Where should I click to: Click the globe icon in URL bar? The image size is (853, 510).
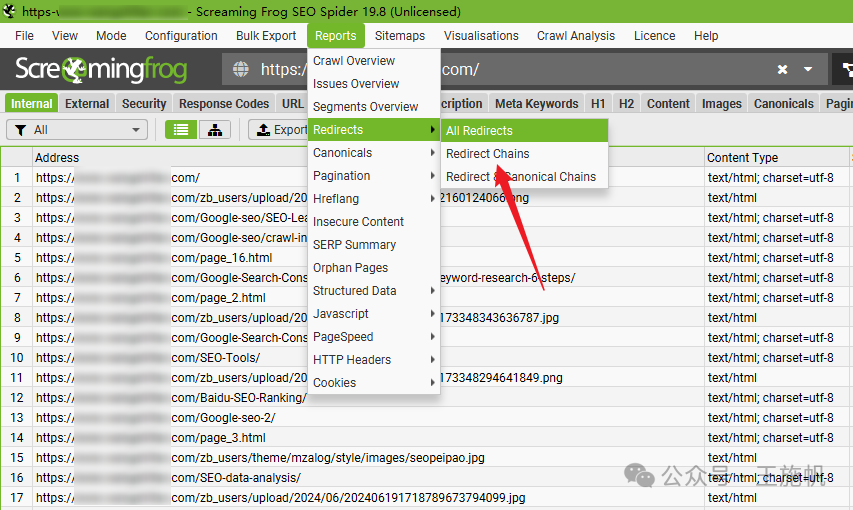240,69
